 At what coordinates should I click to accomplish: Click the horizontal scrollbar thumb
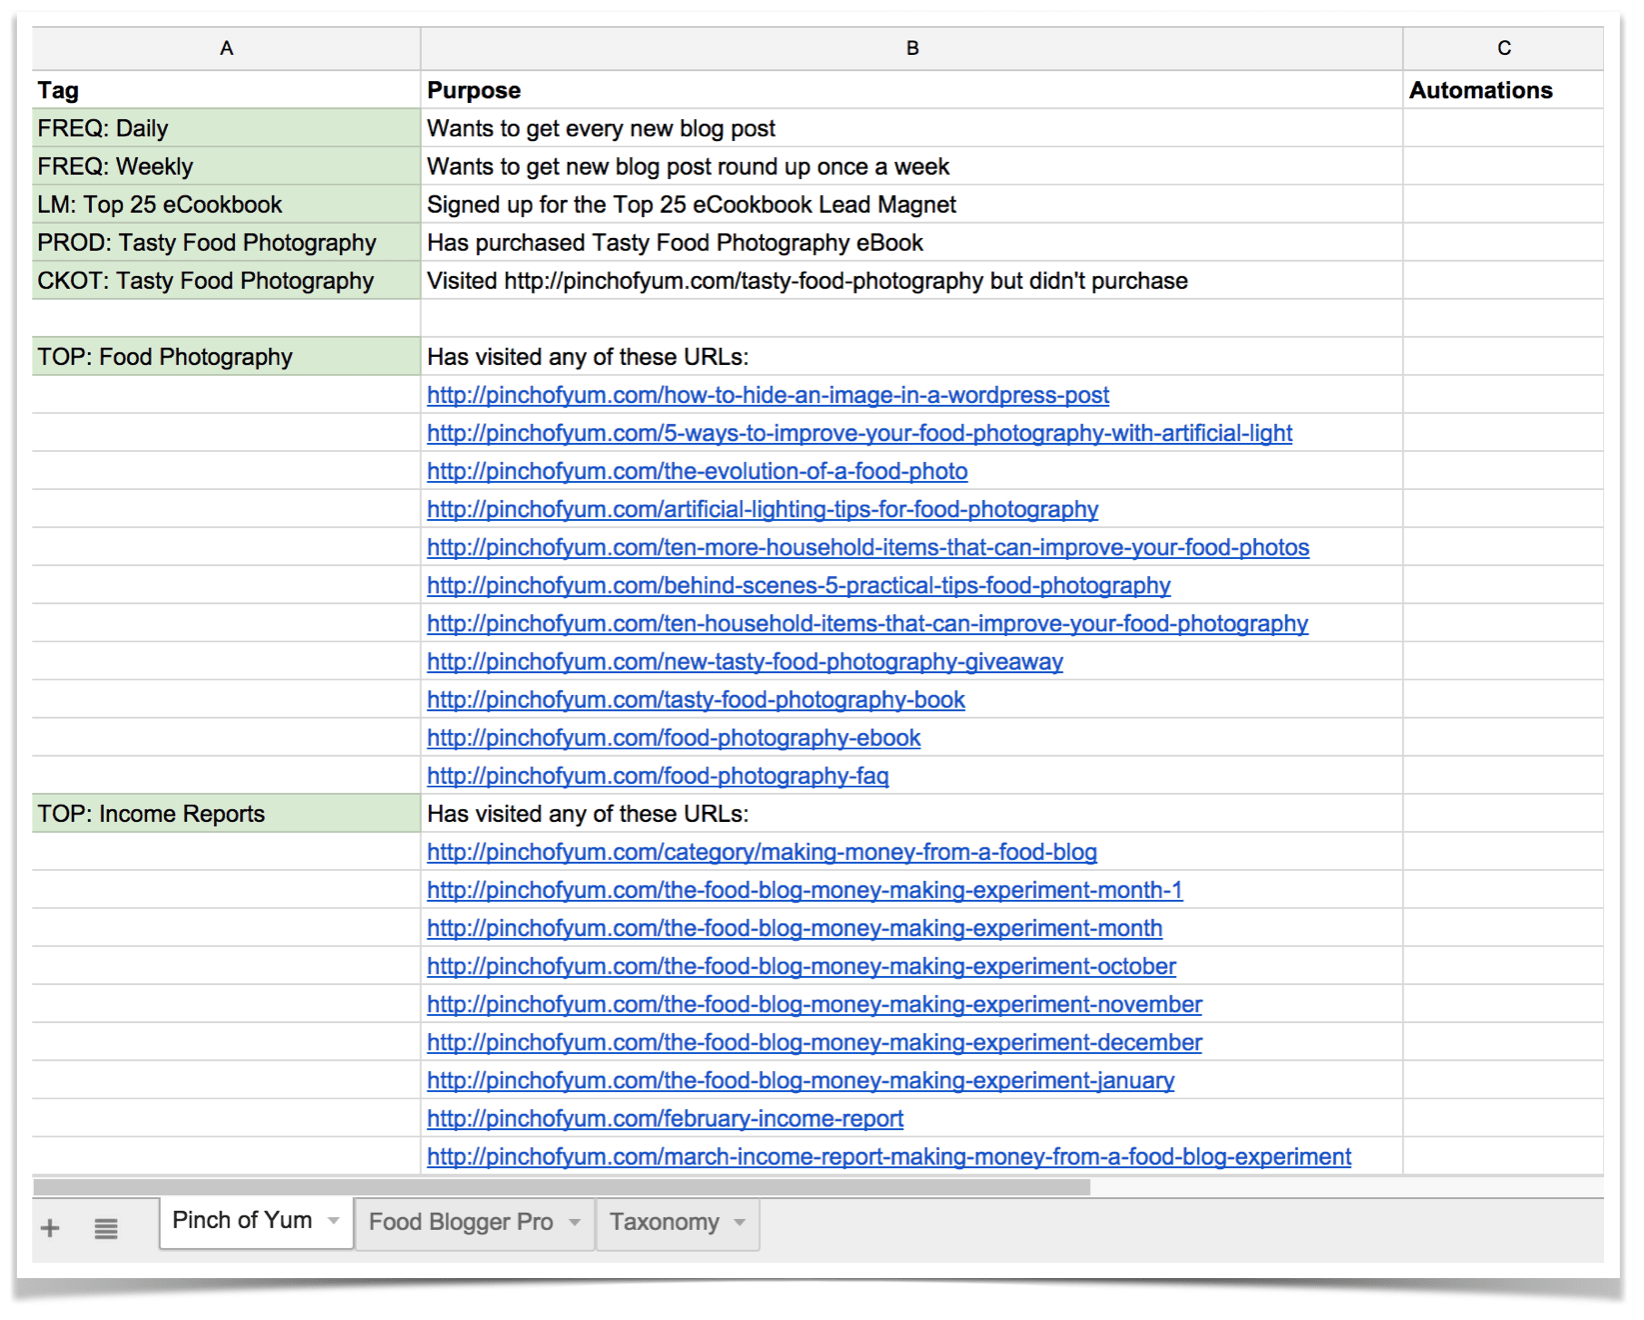[x=560, y=1187]
